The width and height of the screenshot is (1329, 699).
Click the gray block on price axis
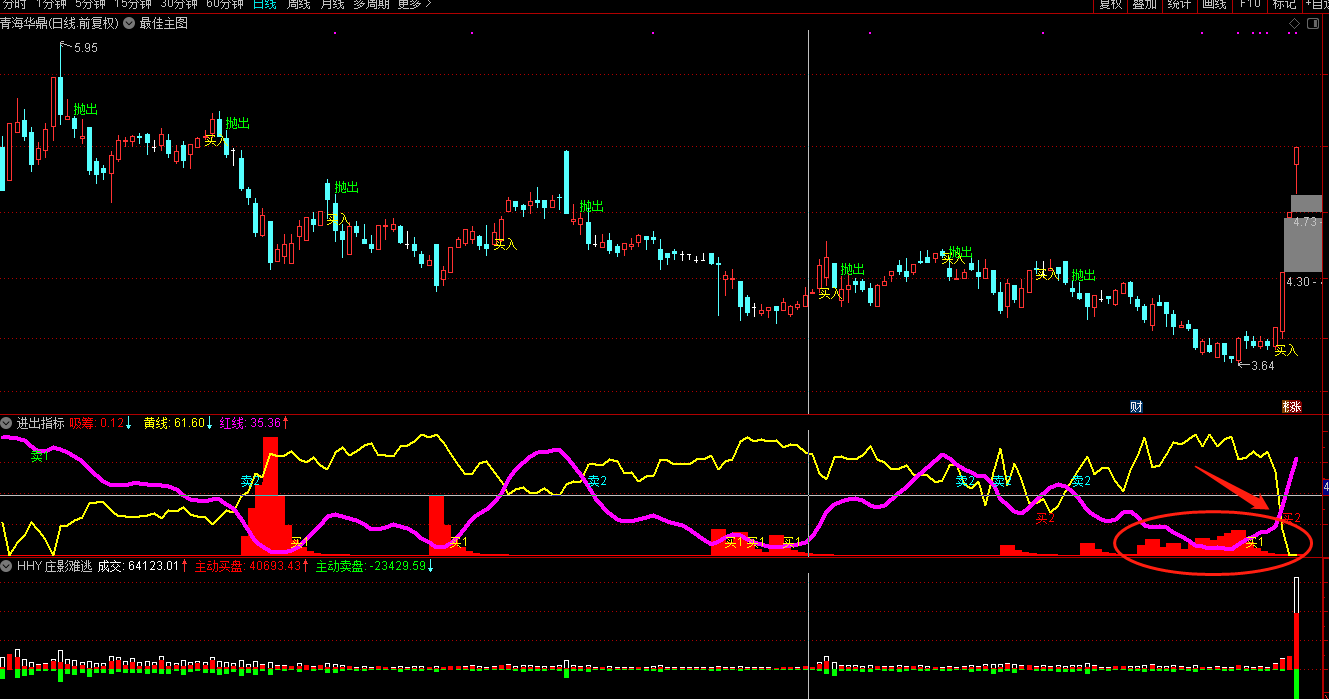click(x=1302, y=244)
